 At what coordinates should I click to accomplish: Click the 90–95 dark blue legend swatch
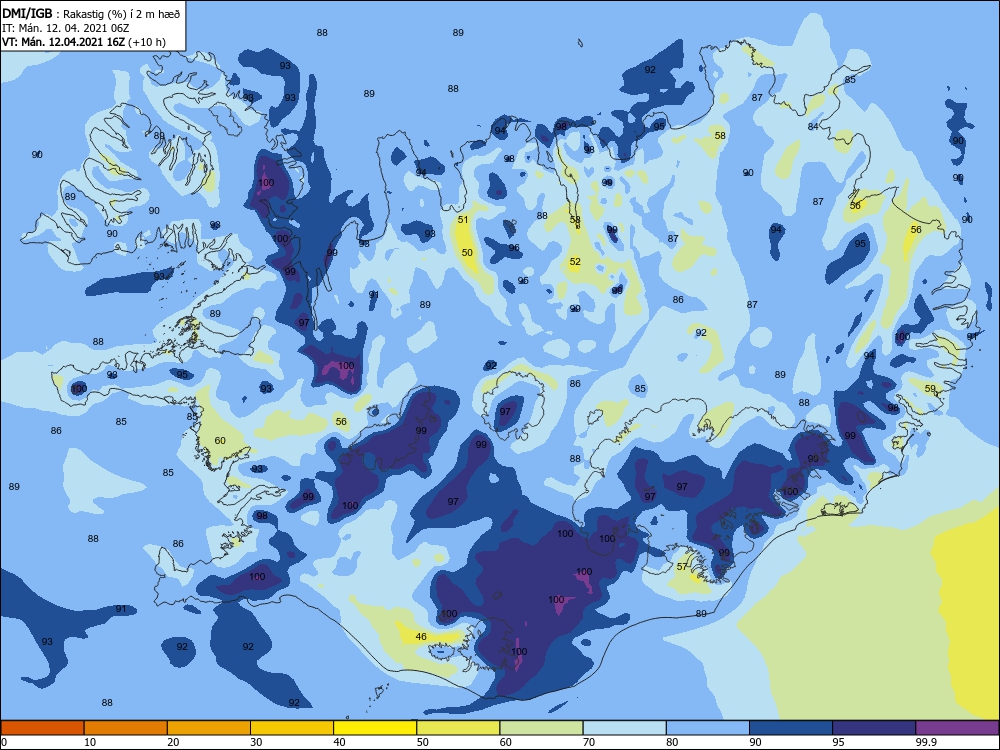tap(791, 728)
